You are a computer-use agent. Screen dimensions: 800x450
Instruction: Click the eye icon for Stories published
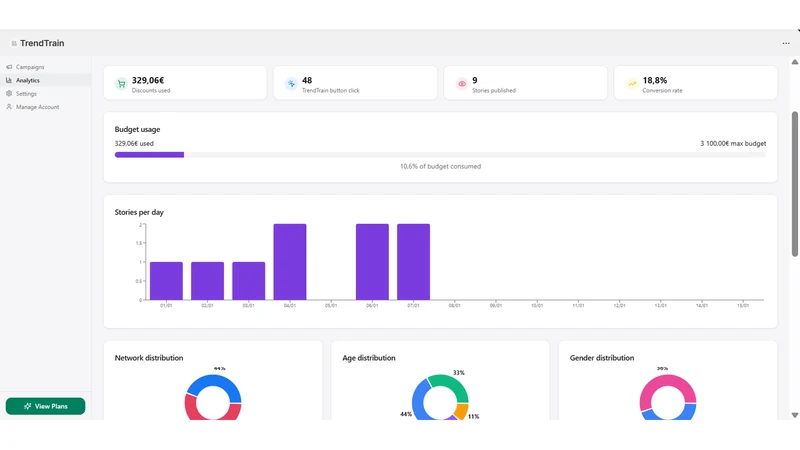tap(462, 84)
